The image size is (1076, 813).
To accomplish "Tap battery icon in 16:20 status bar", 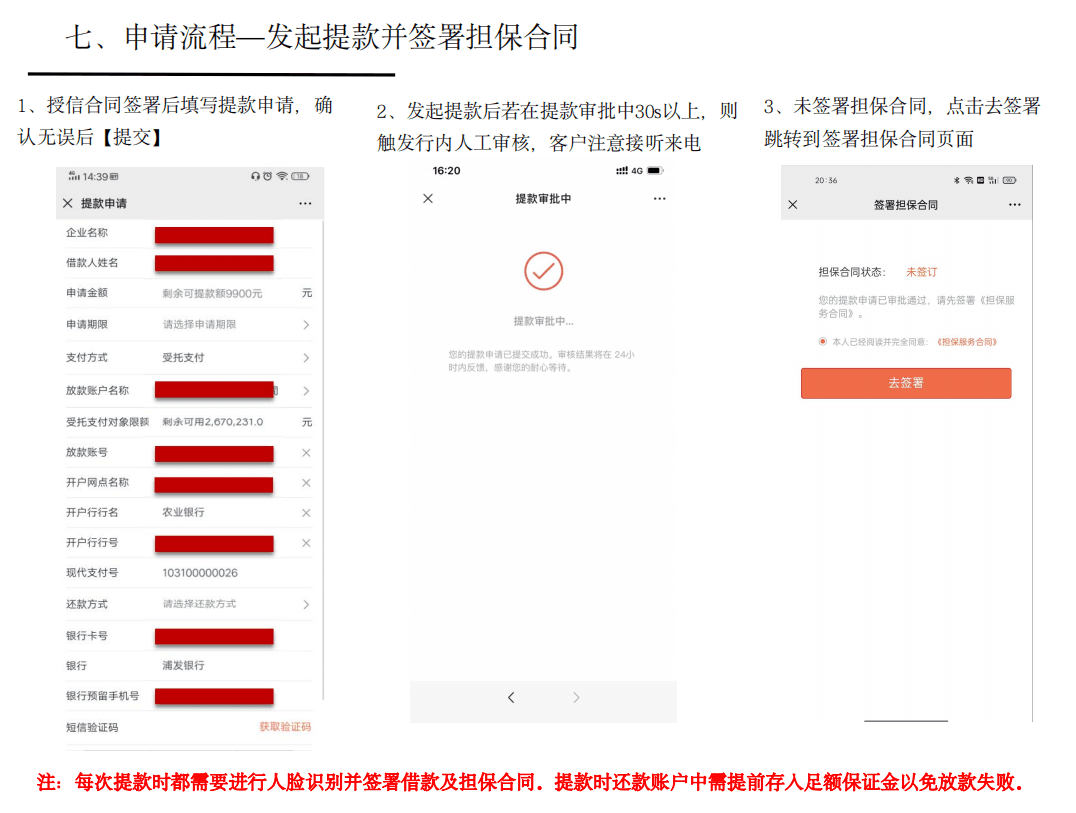I will coord(655,170).
